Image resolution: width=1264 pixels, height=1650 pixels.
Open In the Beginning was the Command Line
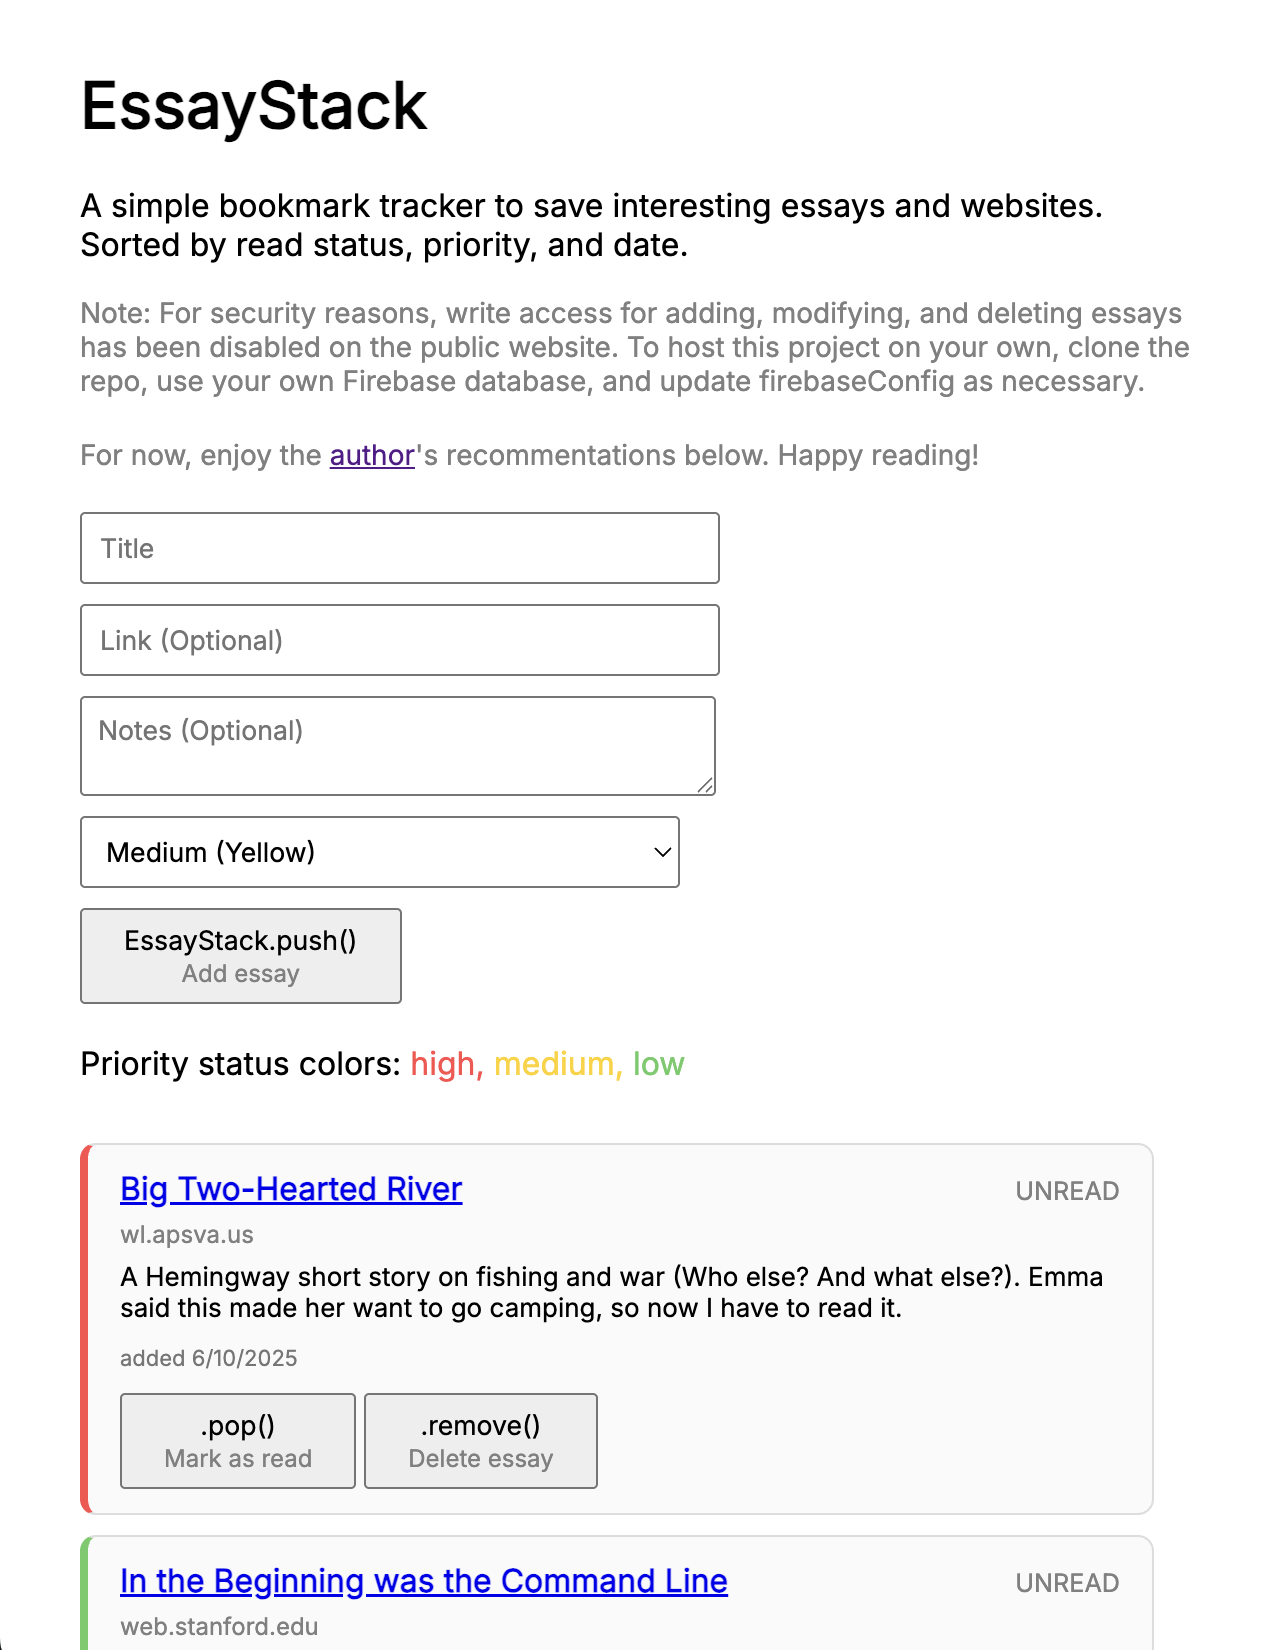coord(424,1581)
